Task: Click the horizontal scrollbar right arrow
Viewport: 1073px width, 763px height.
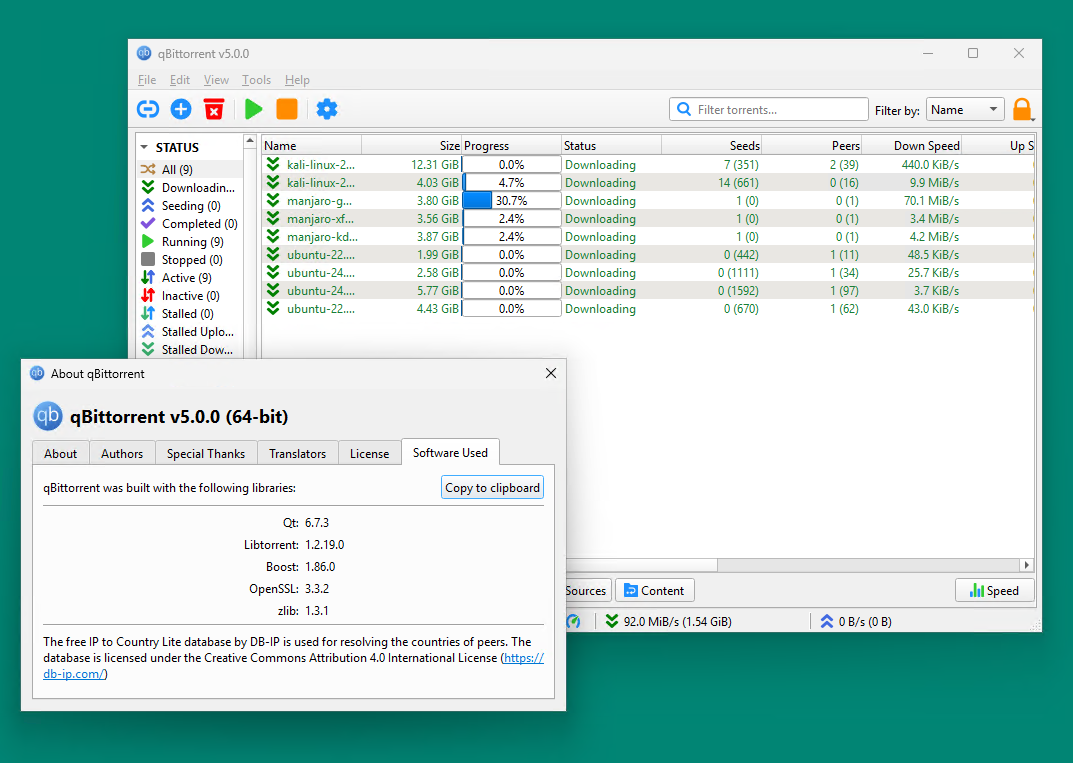Action: click(x=1026, y=565)
